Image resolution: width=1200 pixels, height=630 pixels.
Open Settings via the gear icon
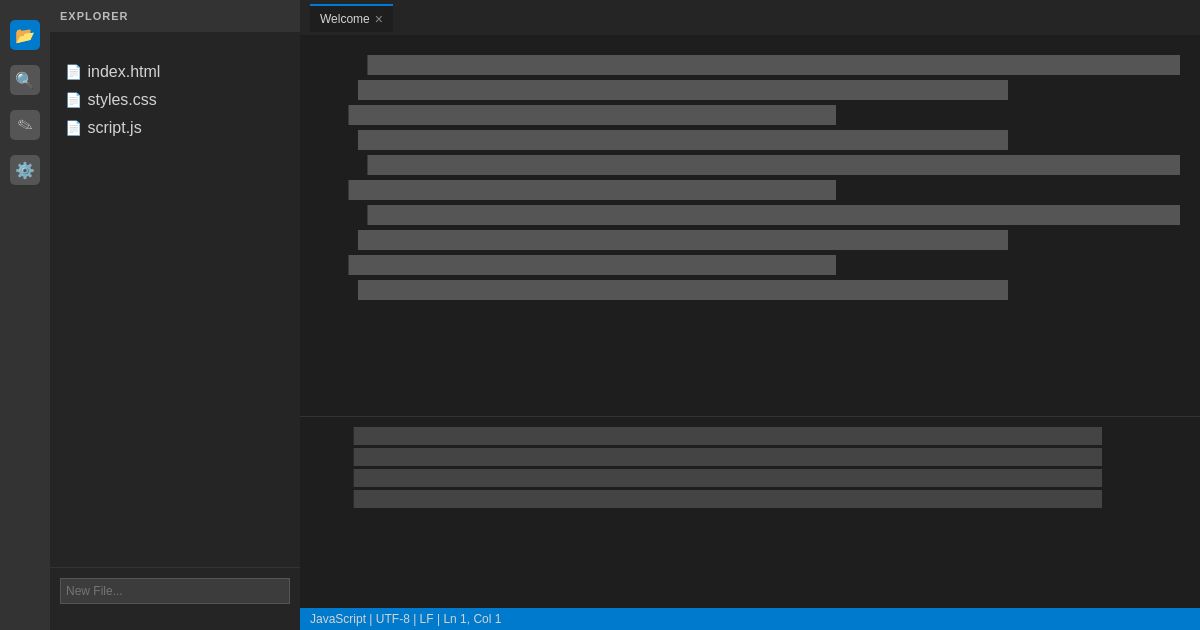coord(25,170)
